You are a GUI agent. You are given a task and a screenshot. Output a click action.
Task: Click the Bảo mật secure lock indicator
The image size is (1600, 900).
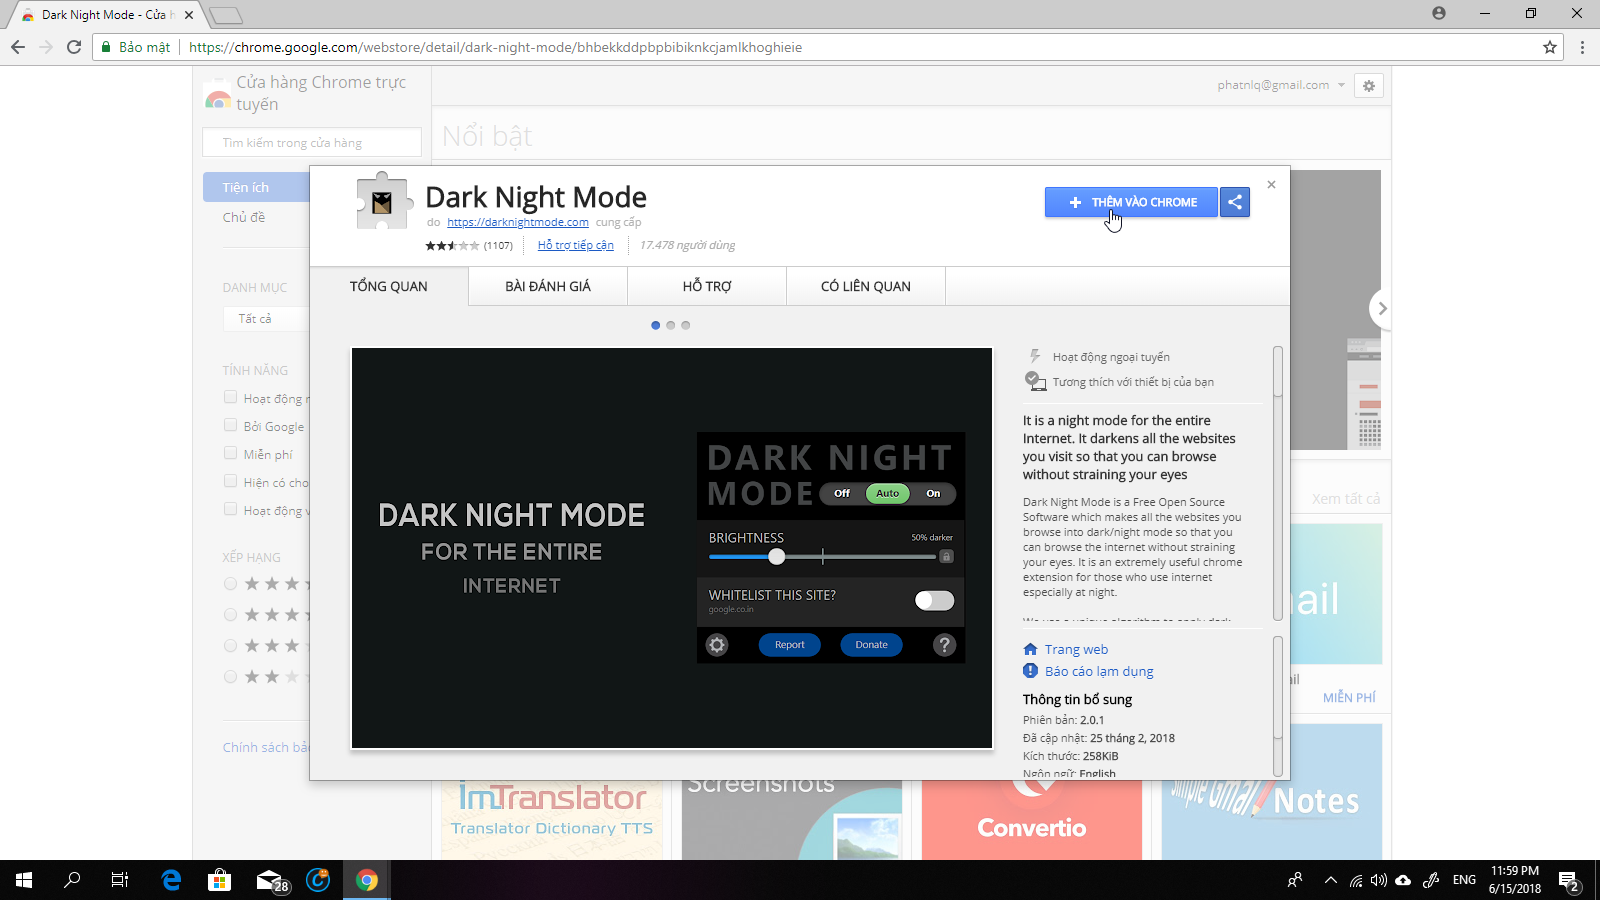[x=136, y=47]
